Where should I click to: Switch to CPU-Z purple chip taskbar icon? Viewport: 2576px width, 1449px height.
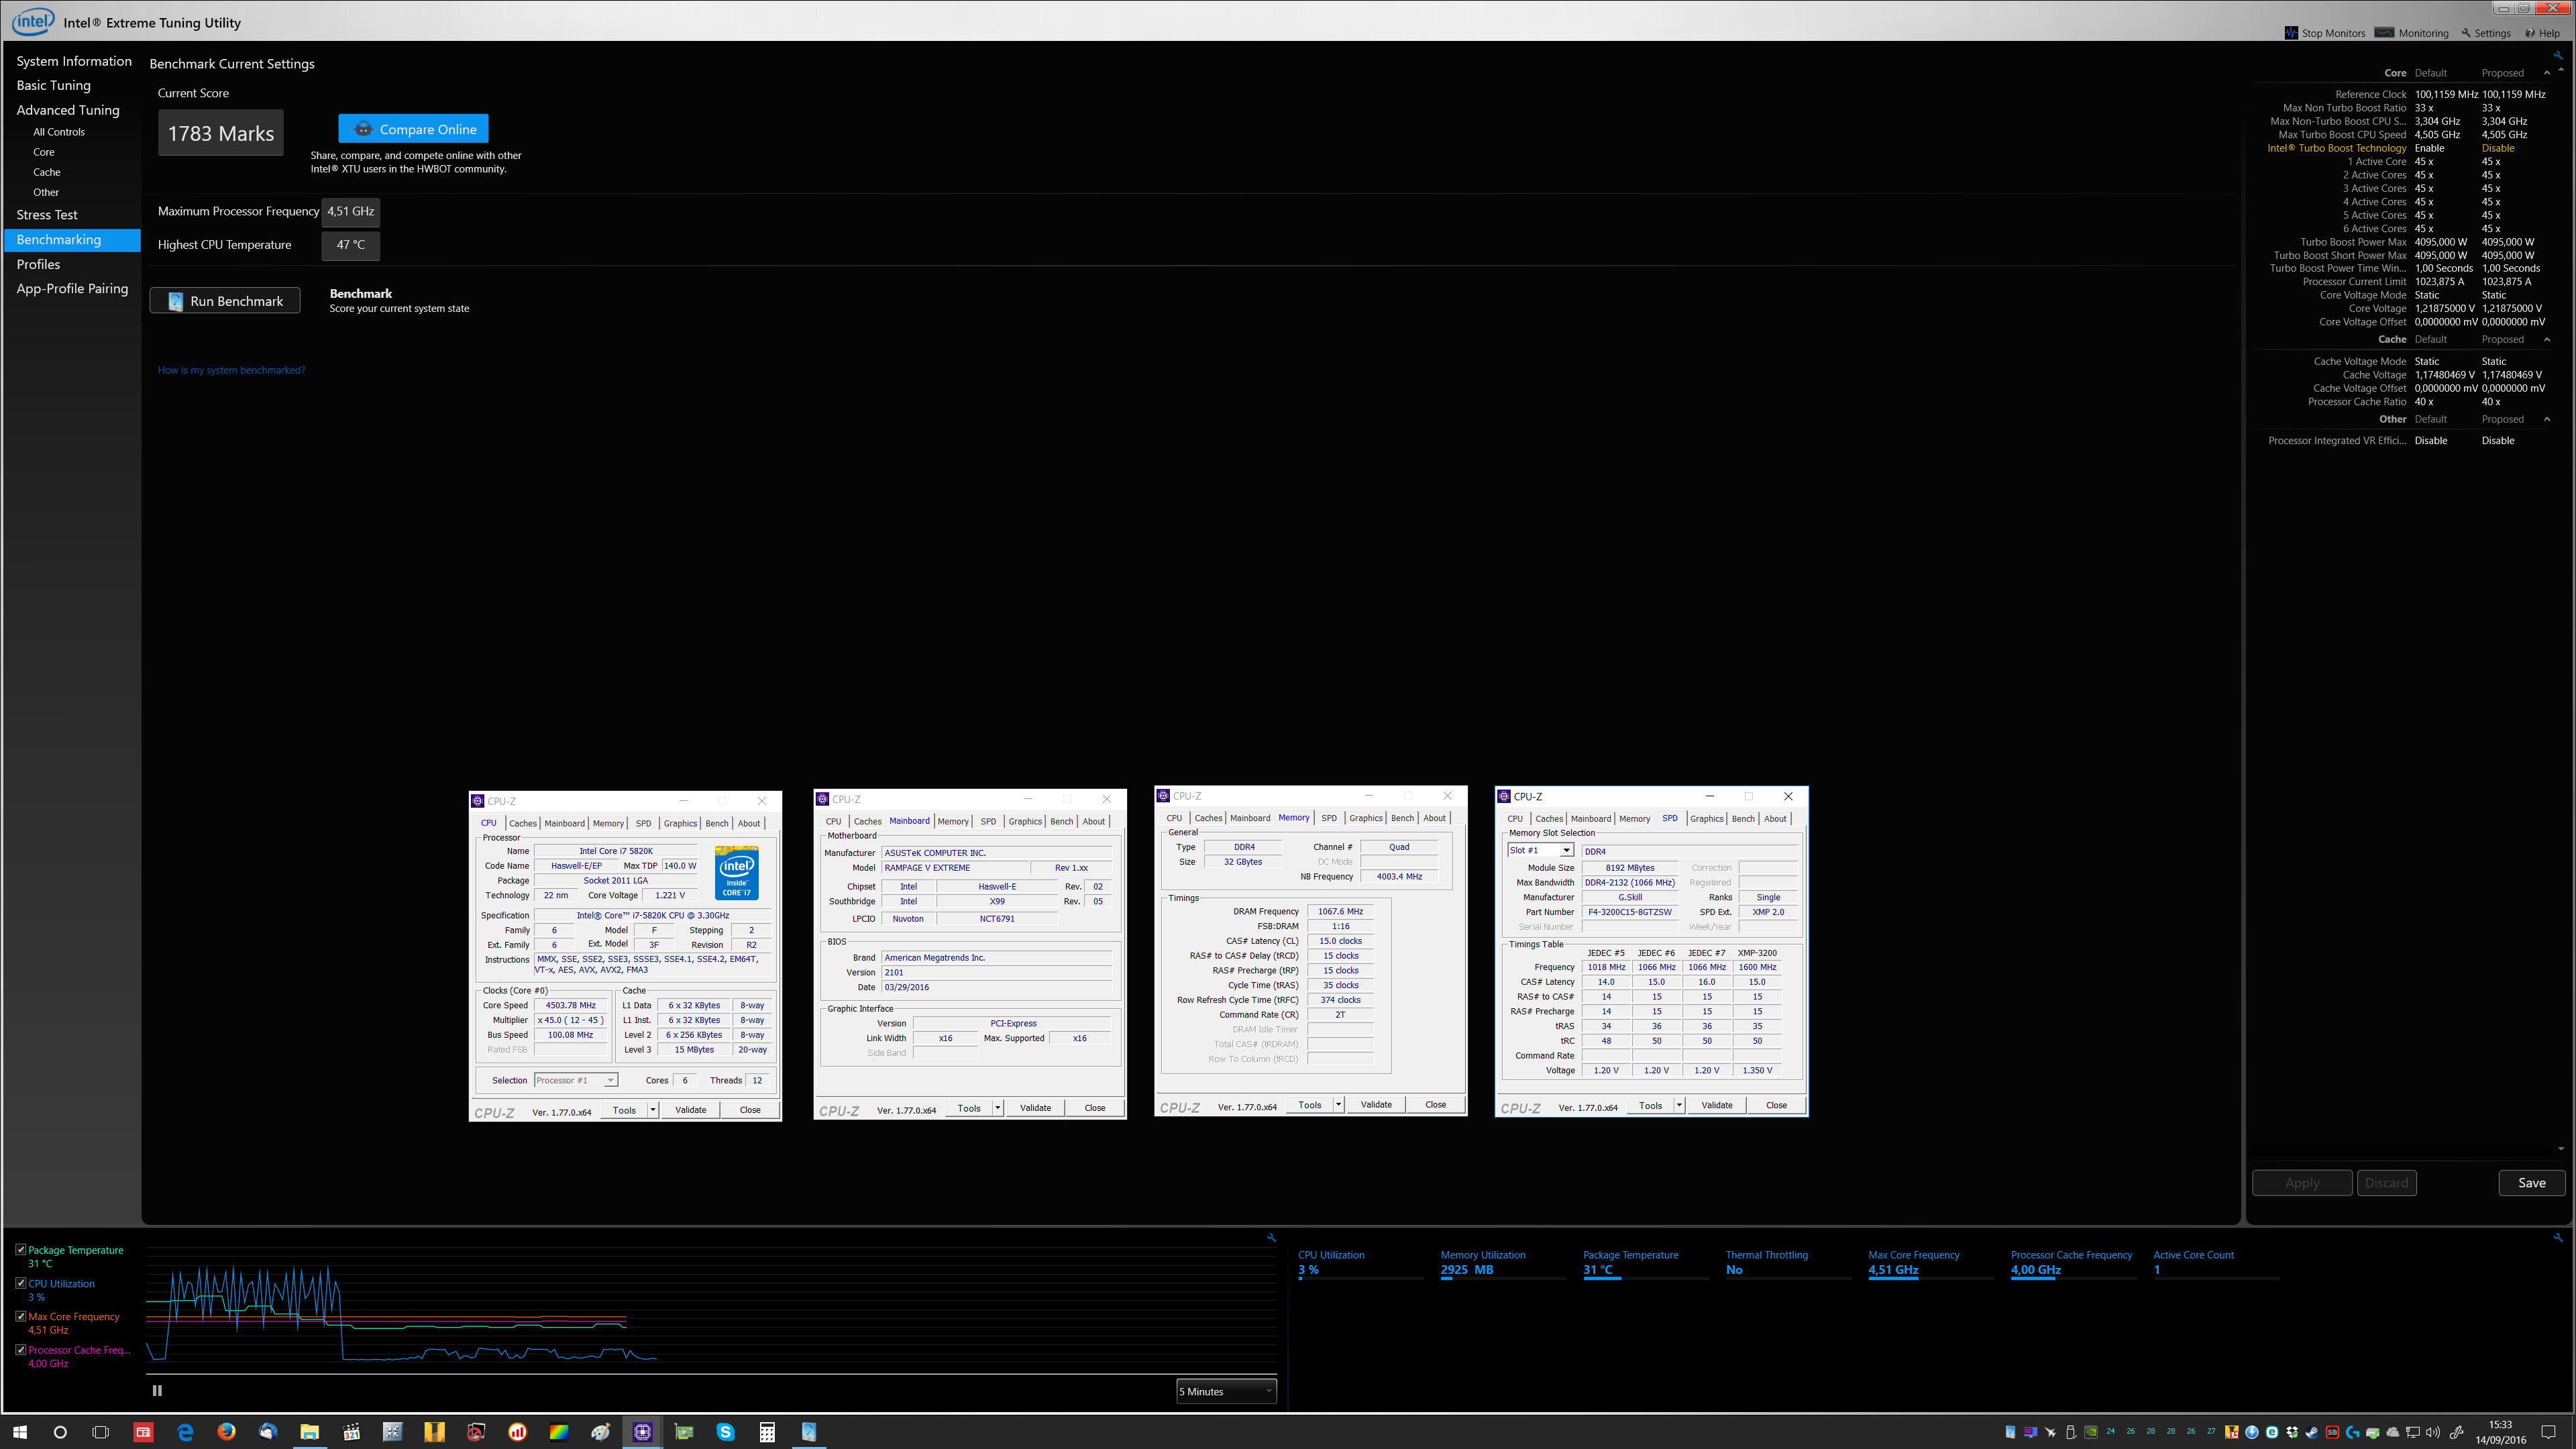point(643,1432)
